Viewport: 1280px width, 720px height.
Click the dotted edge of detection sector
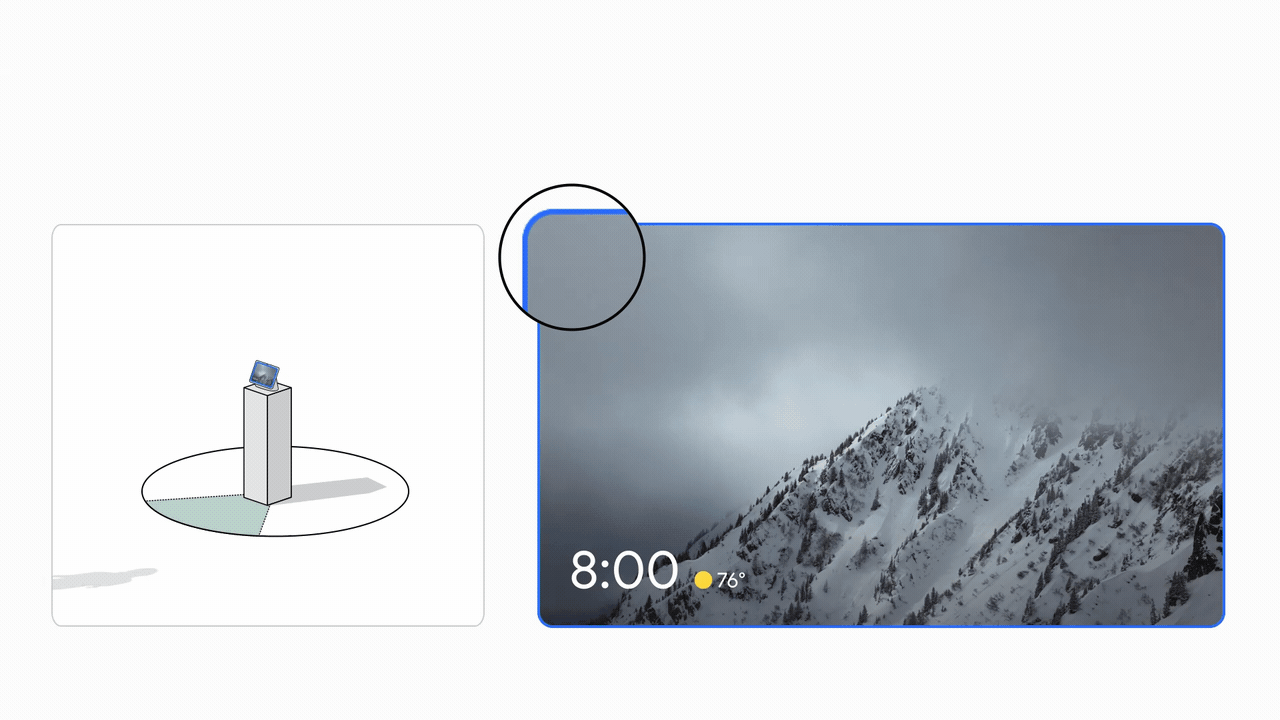(x=195, y=496)
